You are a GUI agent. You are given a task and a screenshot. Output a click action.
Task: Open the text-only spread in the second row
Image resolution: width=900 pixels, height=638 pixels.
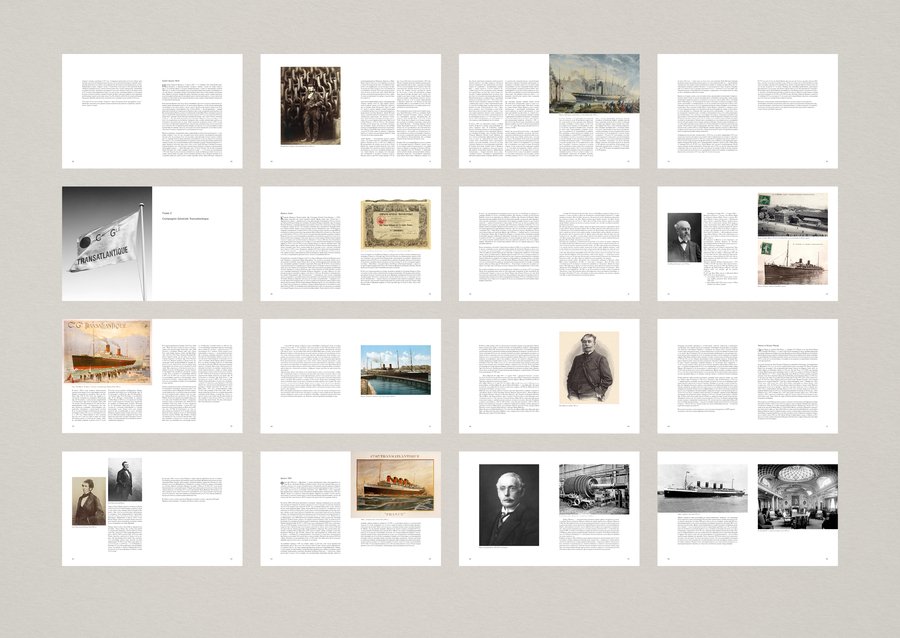(549, 243)
